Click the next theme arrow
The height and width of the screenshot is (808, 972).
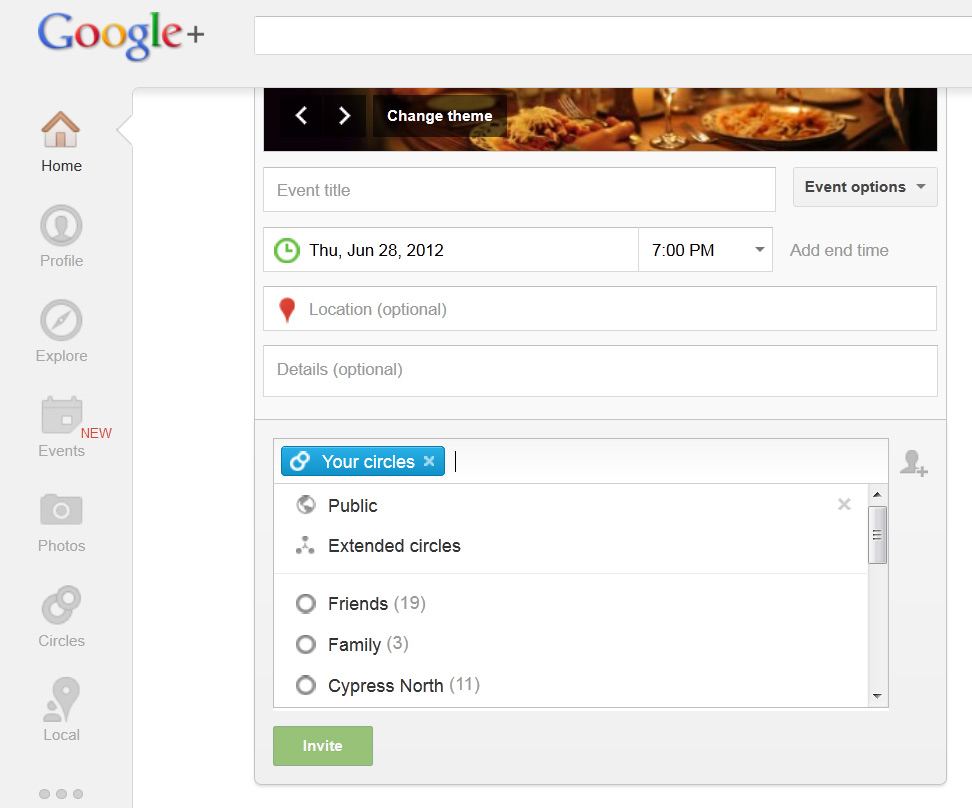click(x=343, y=115)
